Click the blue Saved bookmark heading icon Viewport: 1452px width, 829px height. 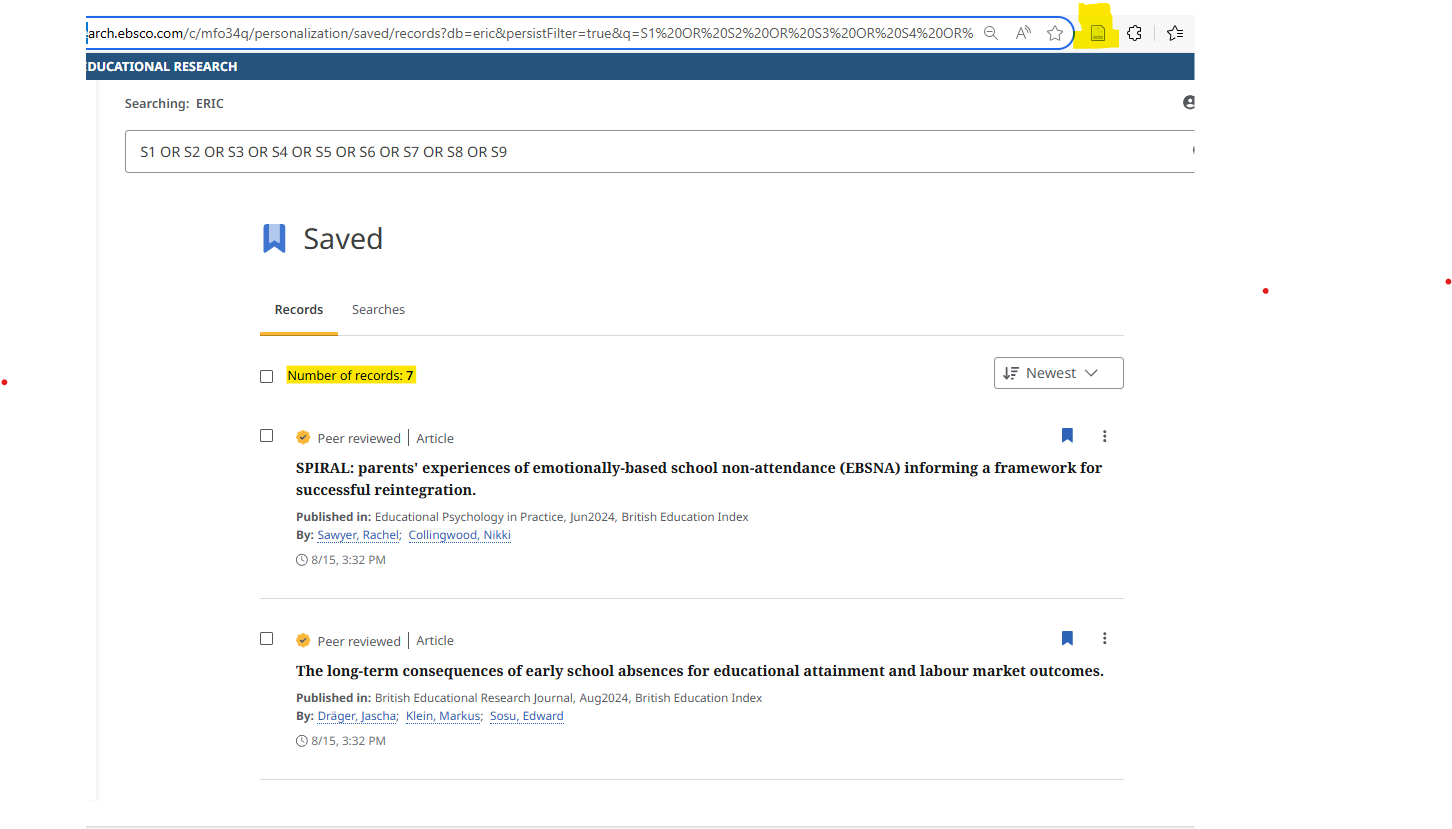274,238
